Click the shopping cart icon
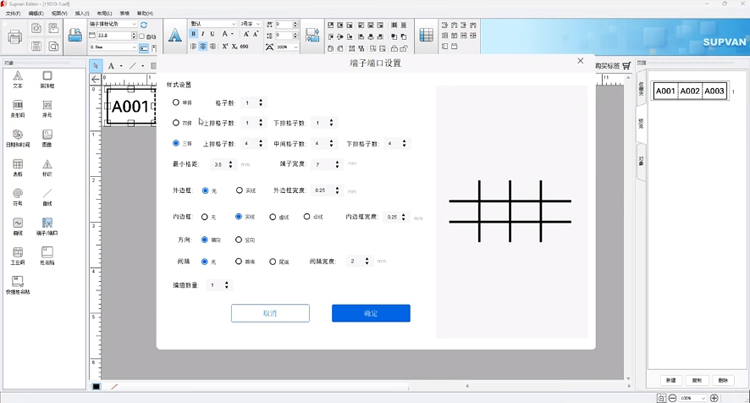This screenshot has height=403, width=750. (x=627, y=66)
